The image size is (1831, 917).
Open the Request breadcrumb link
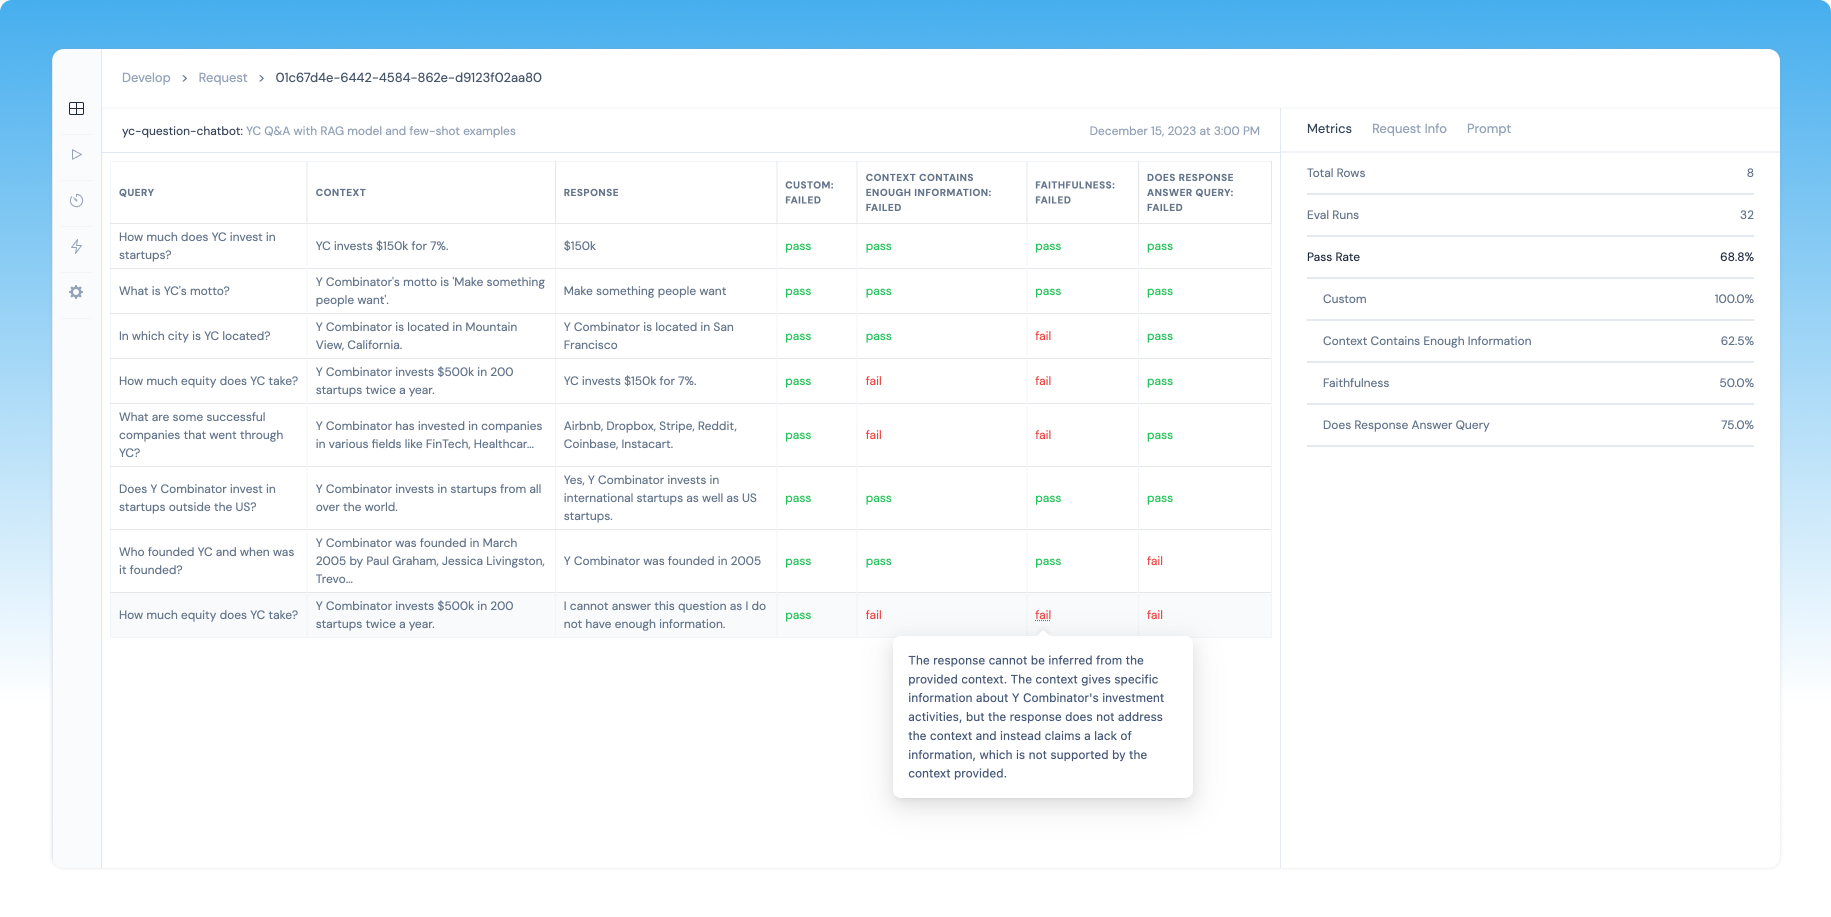(x=223, y=77)
